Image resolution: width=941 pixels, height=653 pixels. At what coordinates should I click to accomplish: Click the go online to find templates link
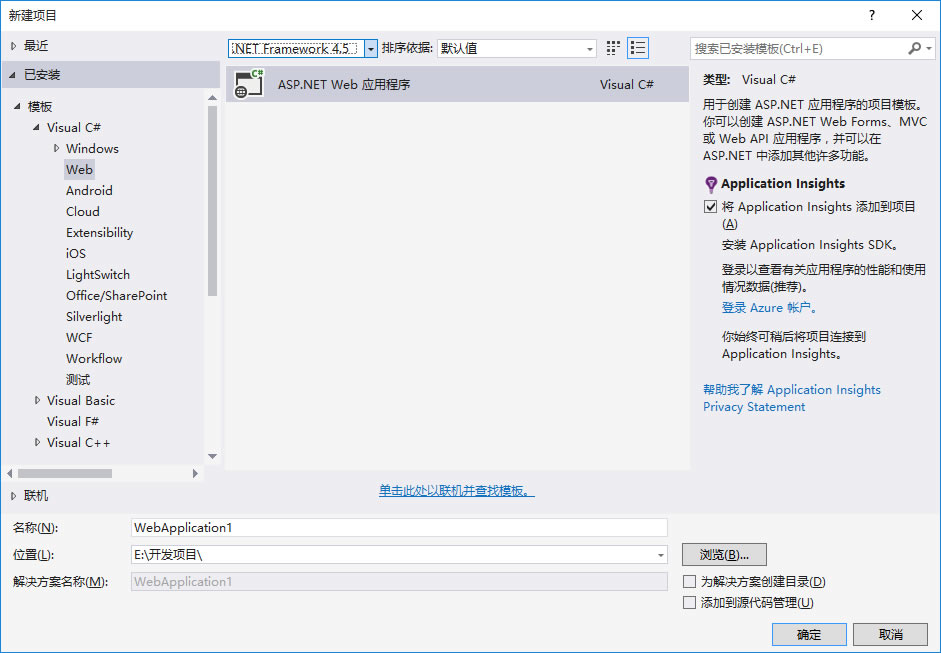[x=457, y=491]
